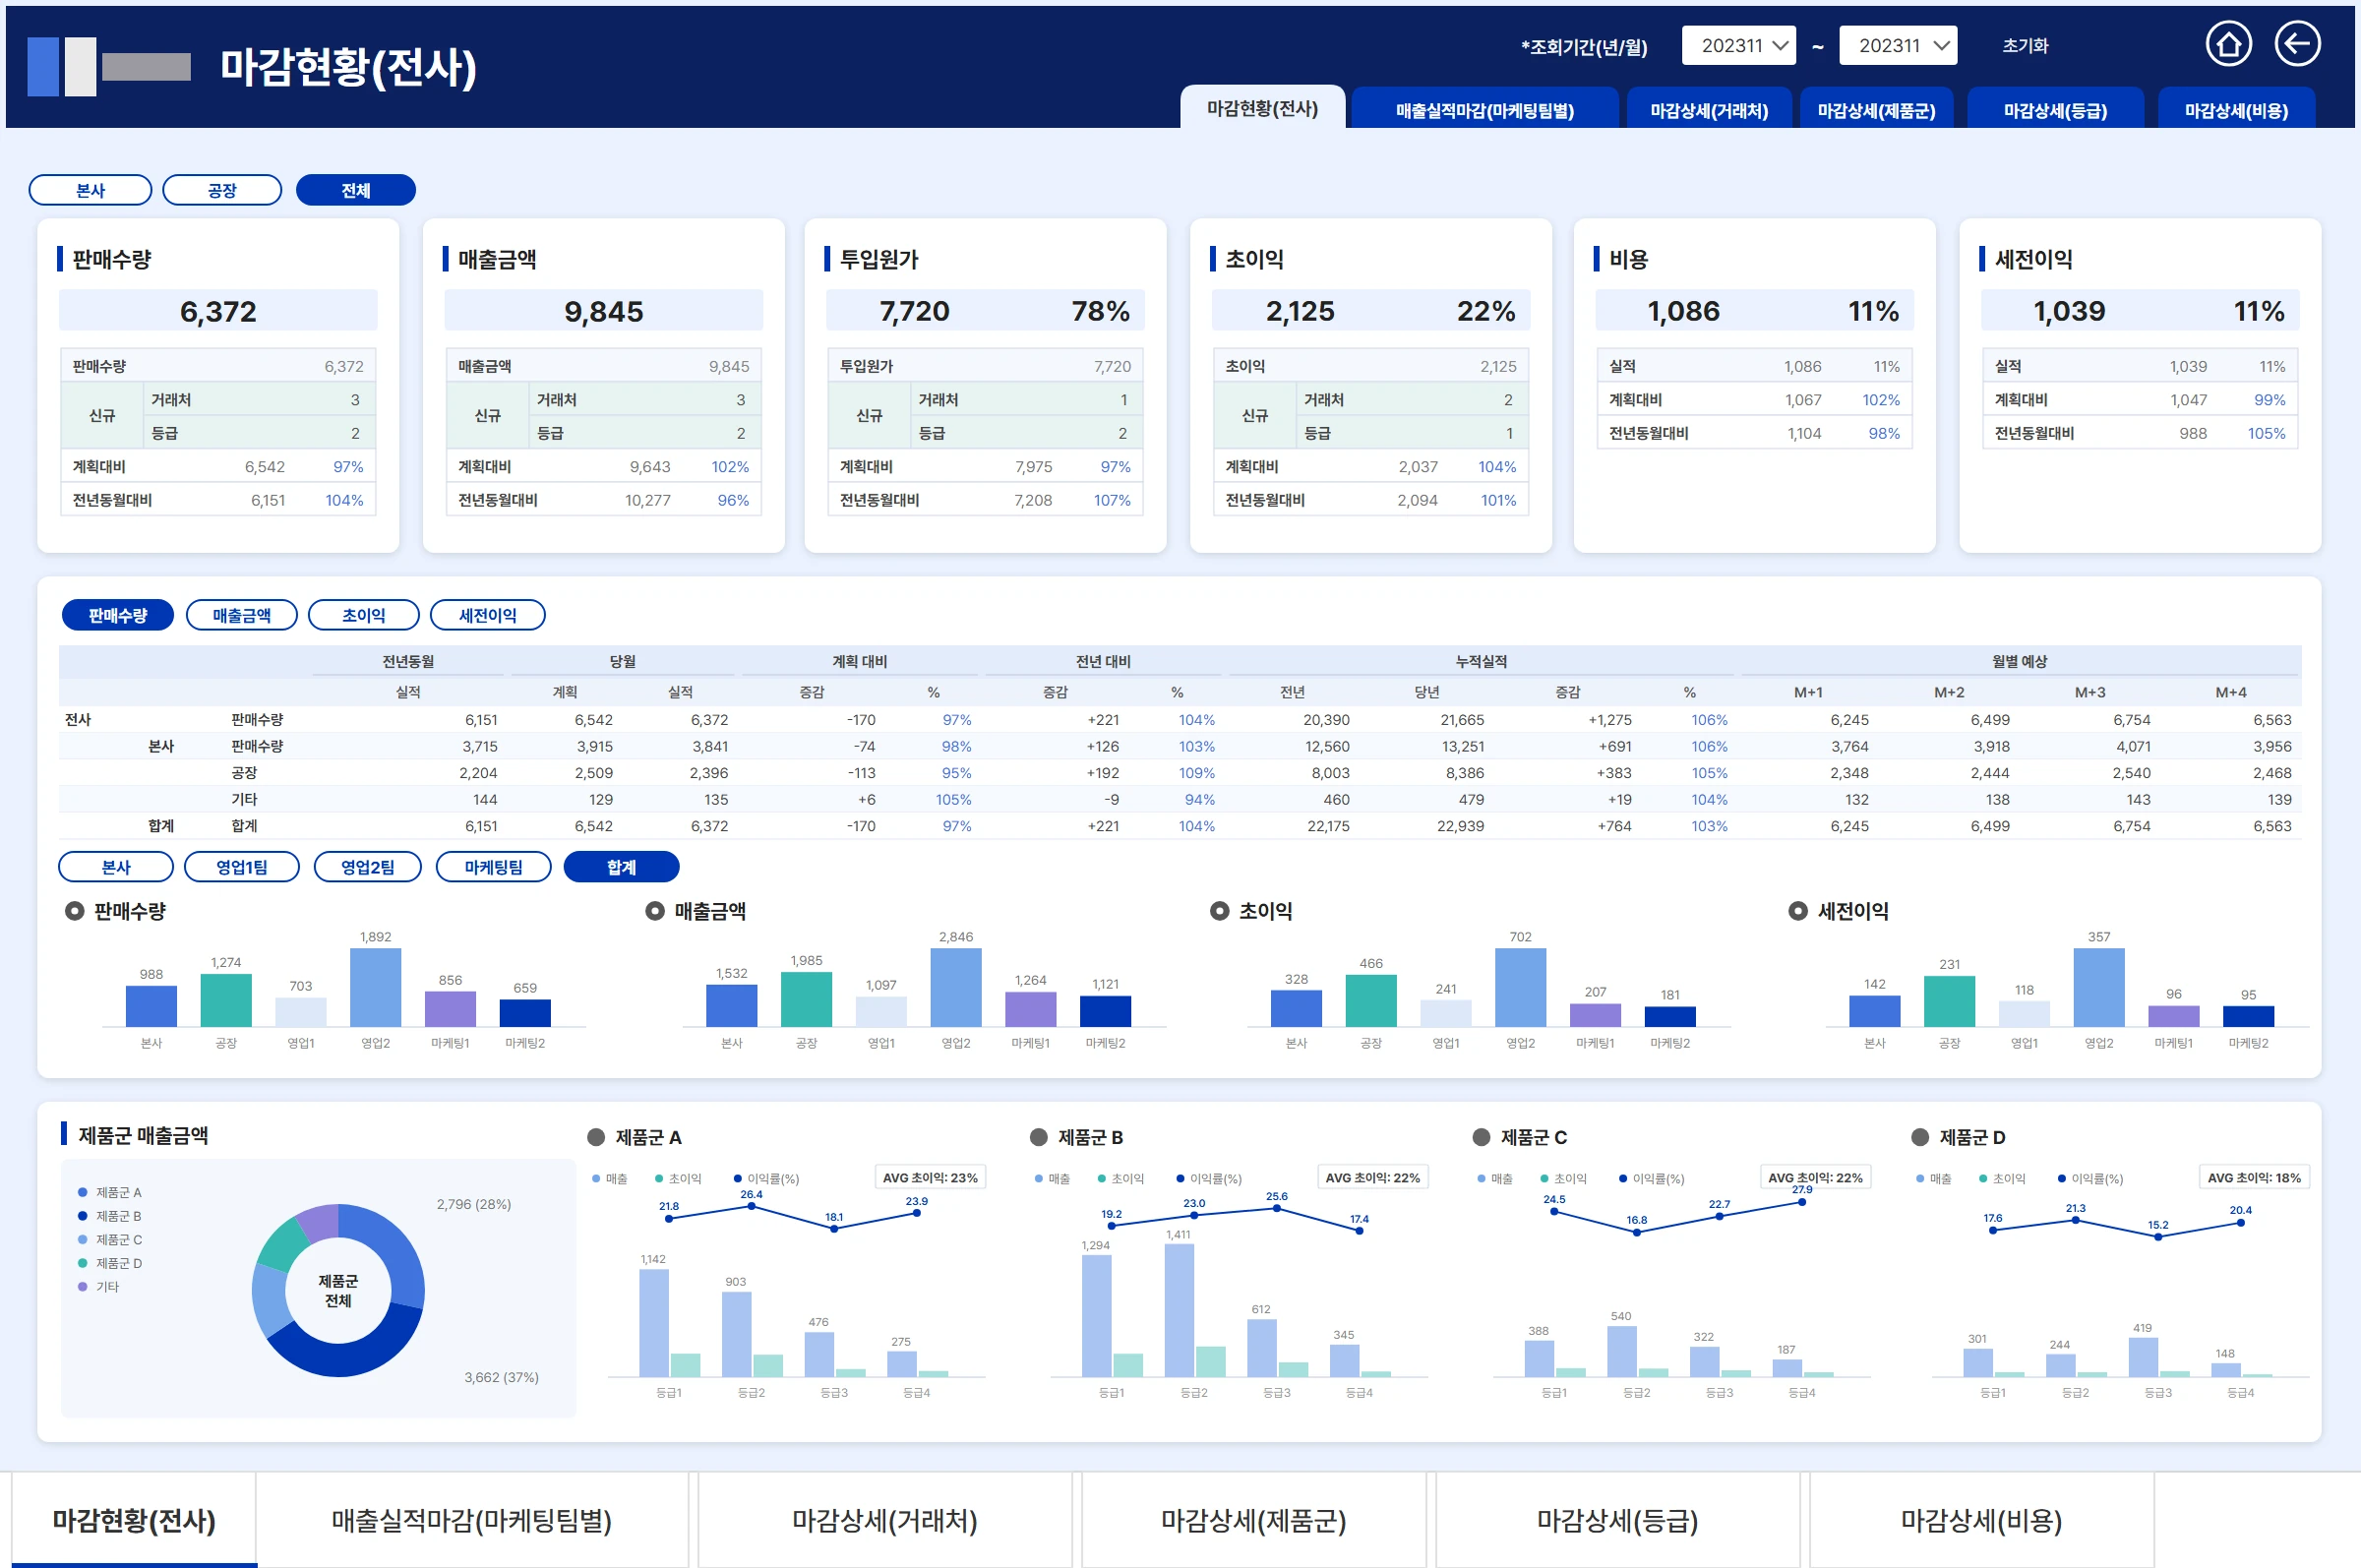Open the bottom 매출실적마감(마케팅팀별) sheet tab
The height and width of the screenshot is (1568, 2361).
[471, 1520]
